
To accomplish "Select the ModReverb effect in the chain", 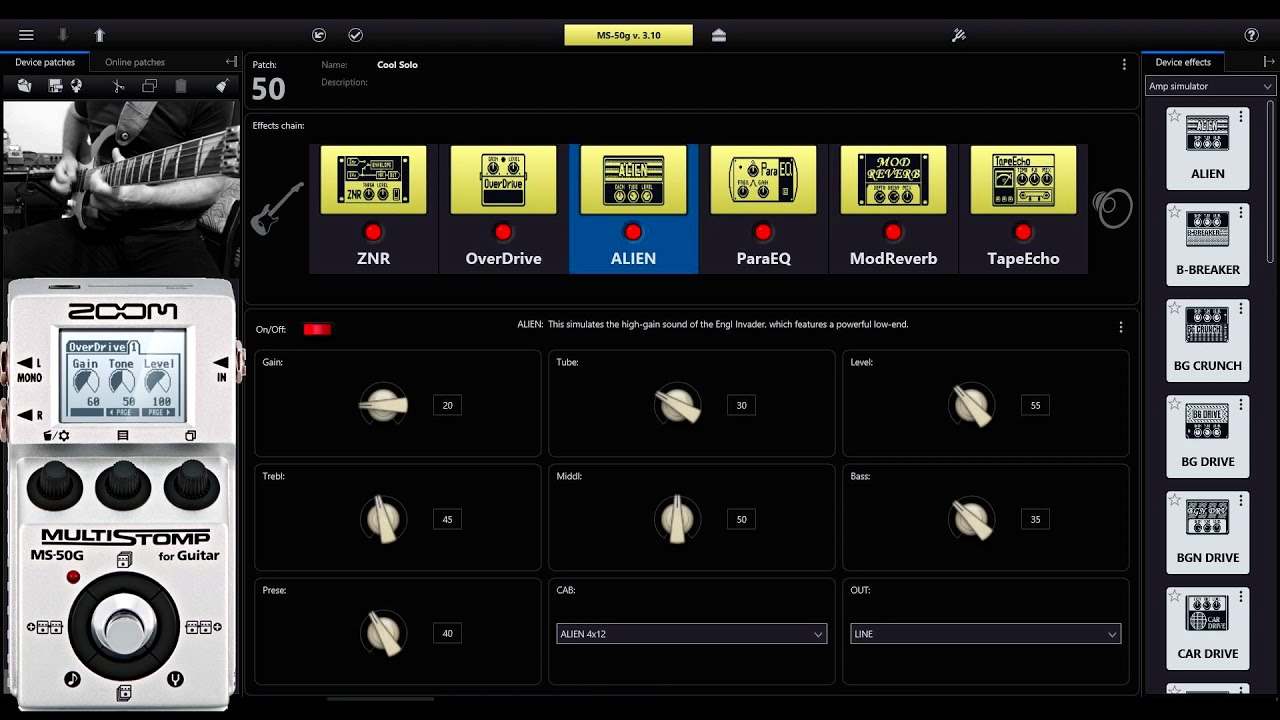I will click(893, 209).
